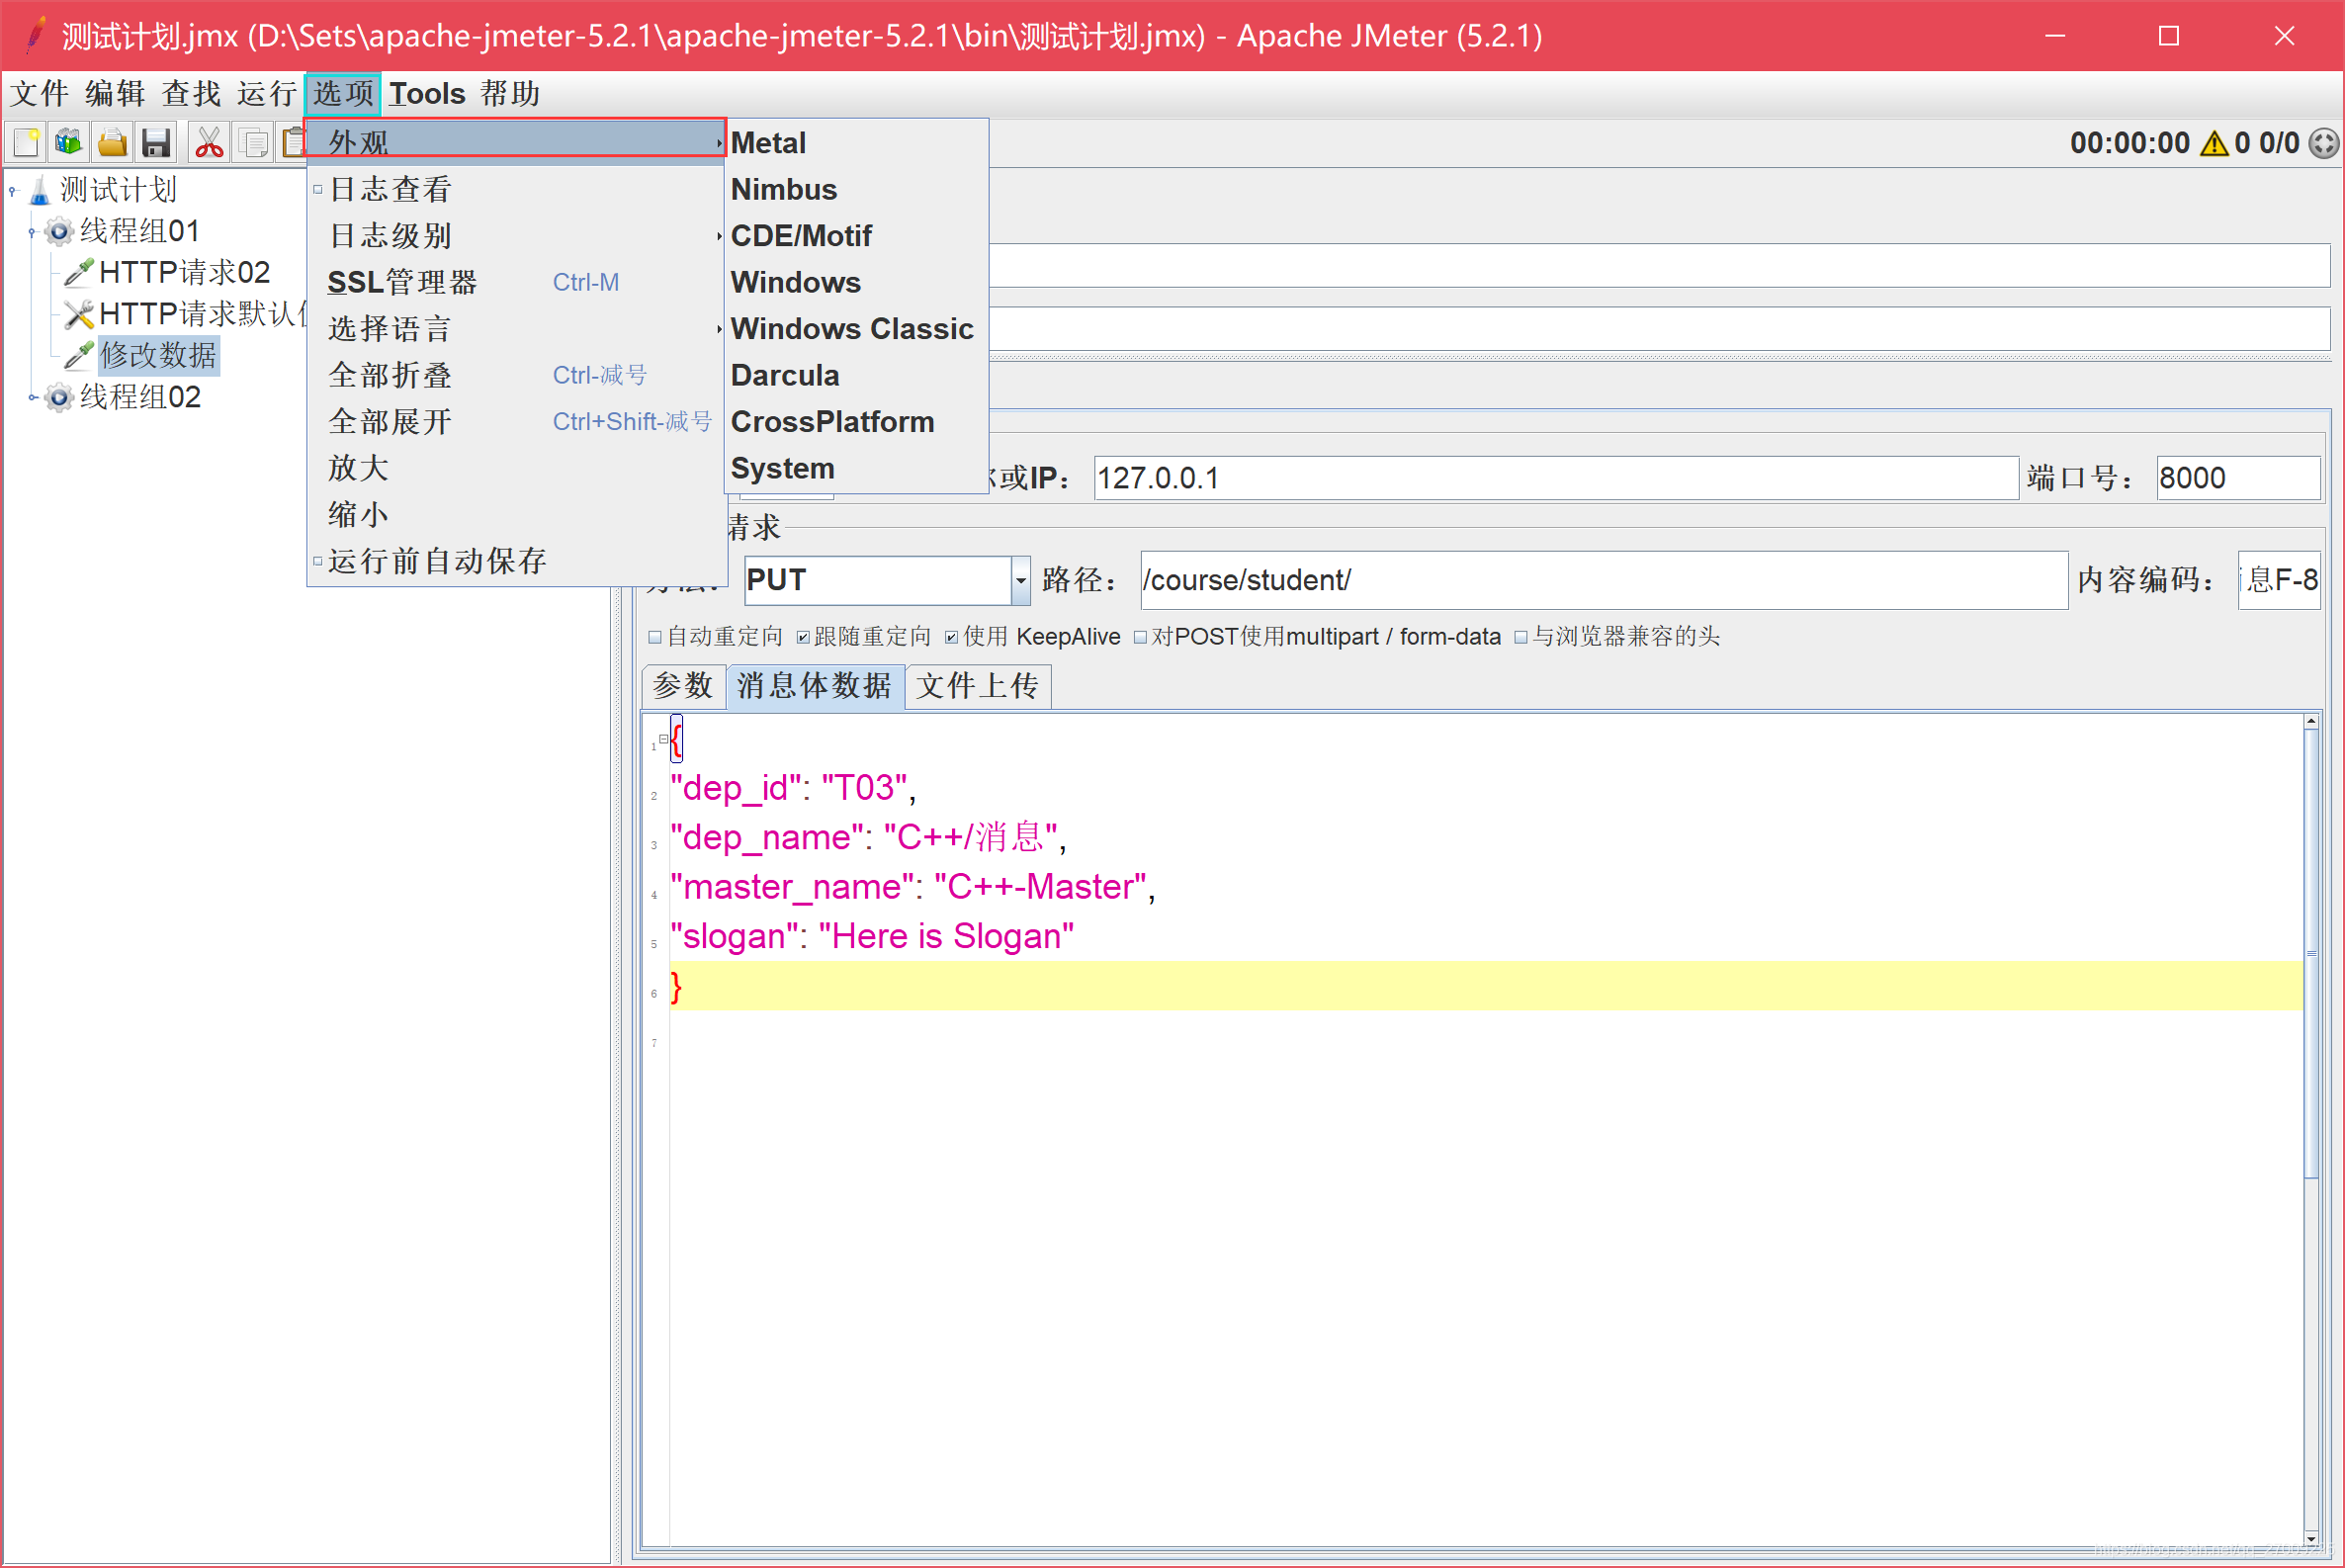Click the 全部展开 menu item
The image size is (2345, 1568).
click(516, 422)
